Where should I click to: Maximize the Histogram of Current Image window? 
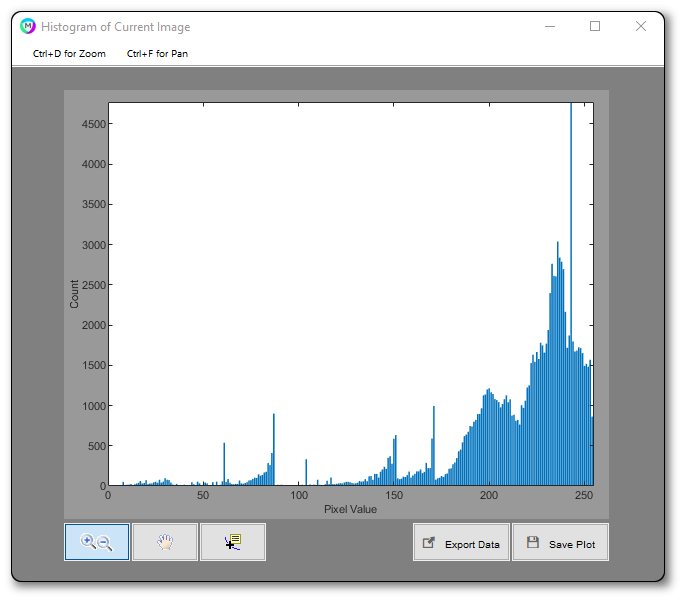(595, 26)
